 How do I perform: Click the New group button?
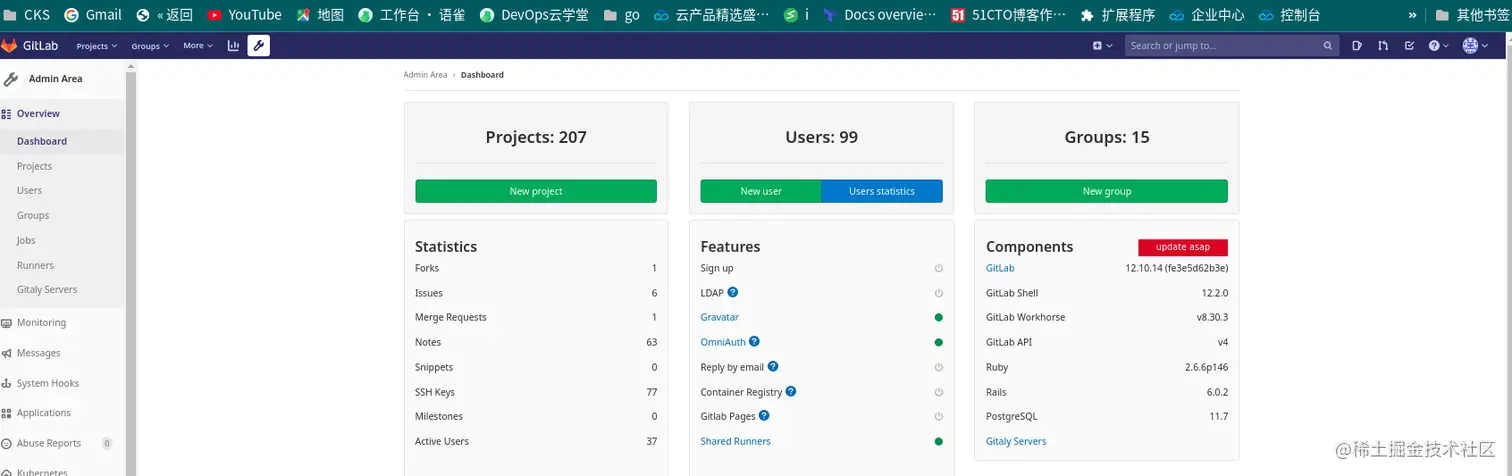1107,191
